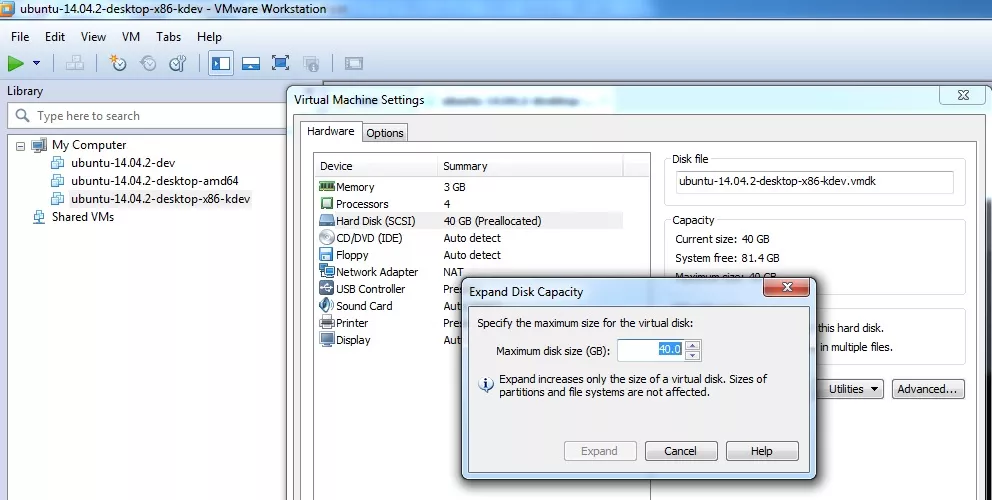Viewport: 992px width, 500px height.
Task: Click the Hard Disk drive icon
Action: (326, 221)
